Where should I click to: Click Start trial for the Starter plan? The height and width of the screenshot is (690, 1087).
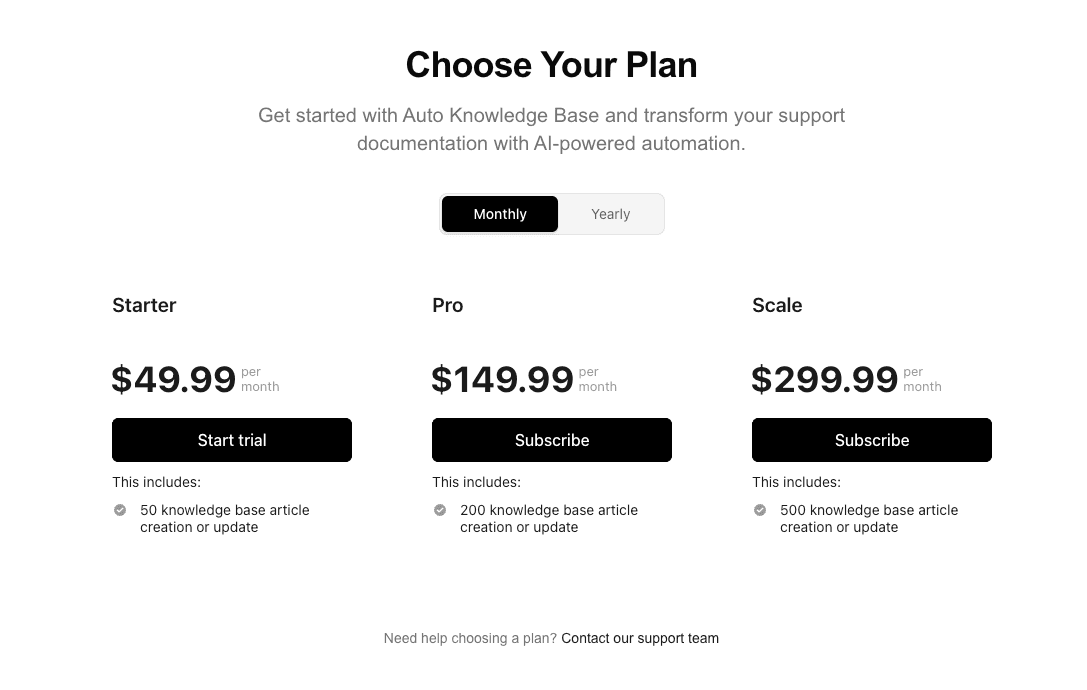[x=231, y=440]
